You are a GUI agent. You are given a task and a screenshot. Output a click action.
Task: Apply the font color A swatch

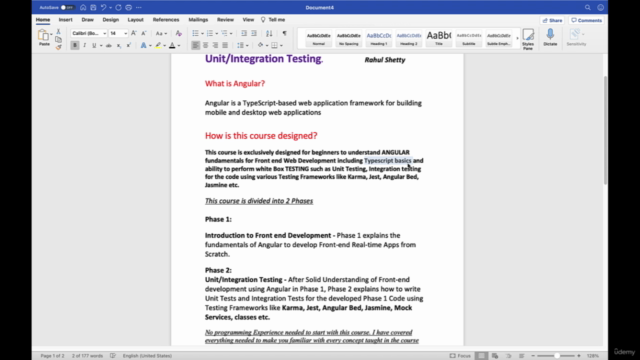tap(172, 45)
